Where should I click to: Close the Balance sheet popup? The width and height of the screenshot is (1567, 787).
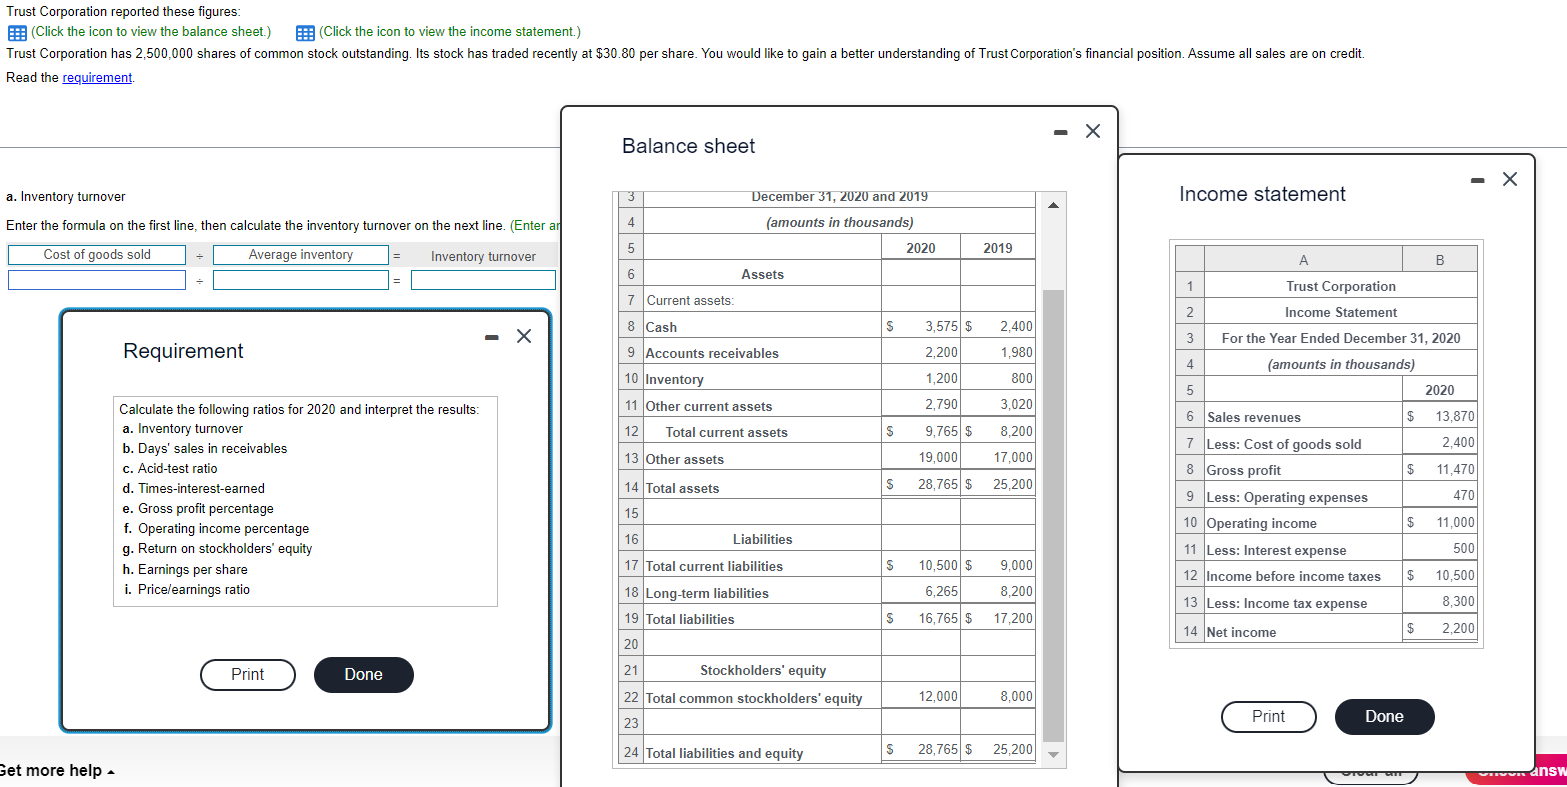point(1093,131)
